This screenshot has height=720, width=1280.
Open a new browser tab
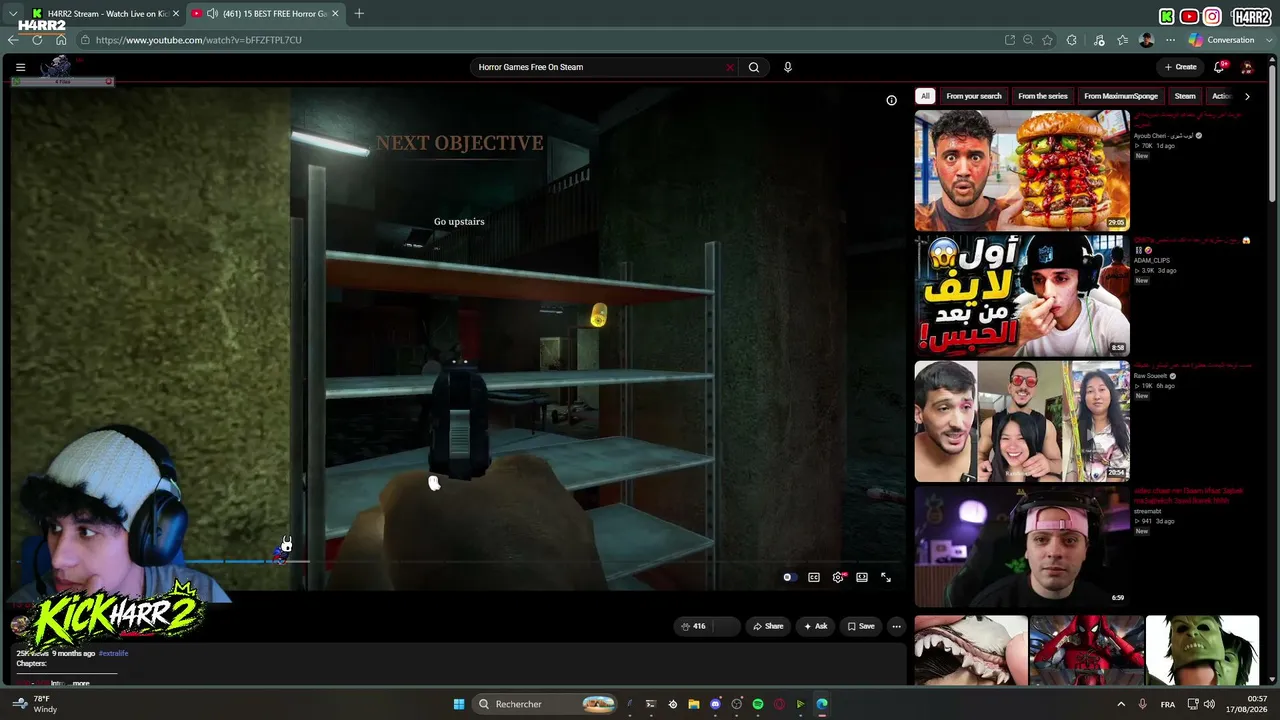[x=359, y=13]
